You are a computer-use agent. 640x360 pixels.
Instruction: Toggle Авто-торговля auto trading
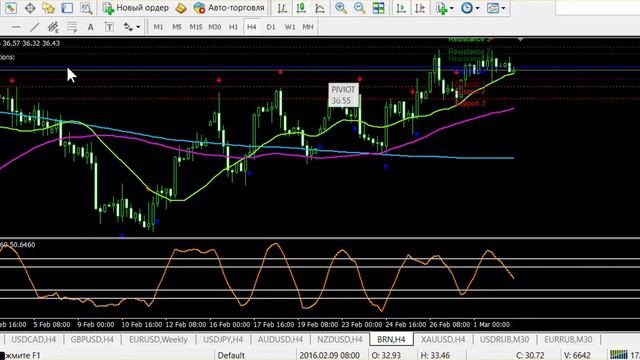point(229,8)
